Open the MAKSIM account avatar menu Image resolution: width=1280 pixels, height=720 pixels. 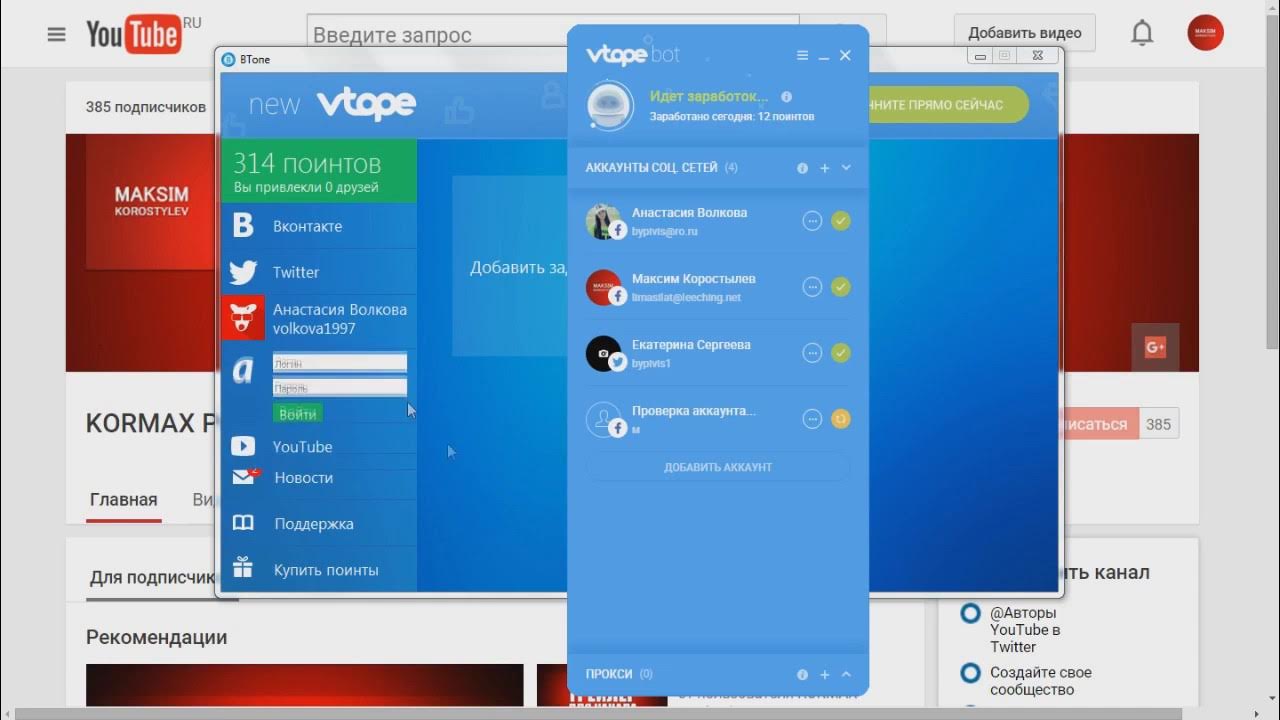1205,33
